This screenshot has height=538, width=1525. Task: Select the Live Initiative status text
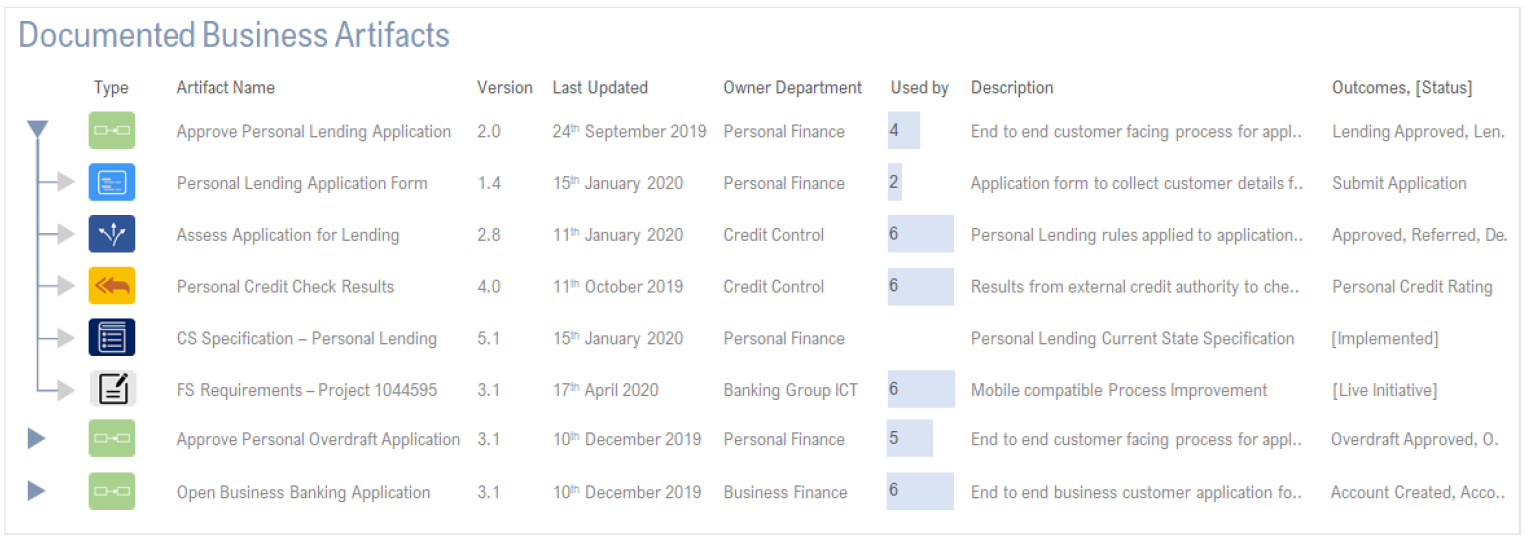click(1384, 390)
